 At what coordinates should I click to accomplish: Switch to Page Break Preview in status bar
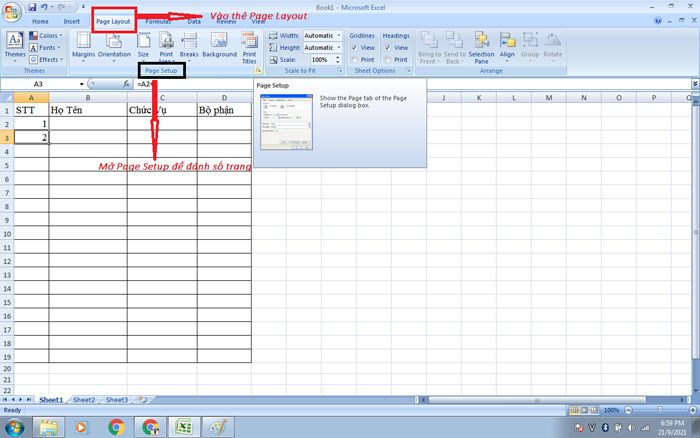594,410
